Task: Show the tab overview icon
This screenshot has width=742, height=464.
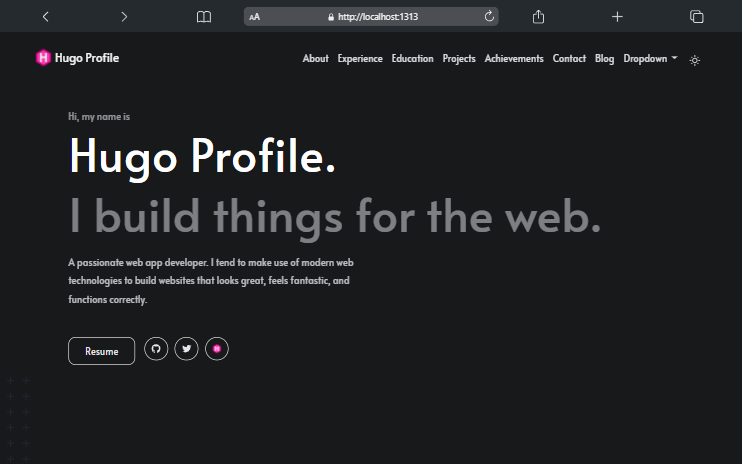Action: (697, 17)
